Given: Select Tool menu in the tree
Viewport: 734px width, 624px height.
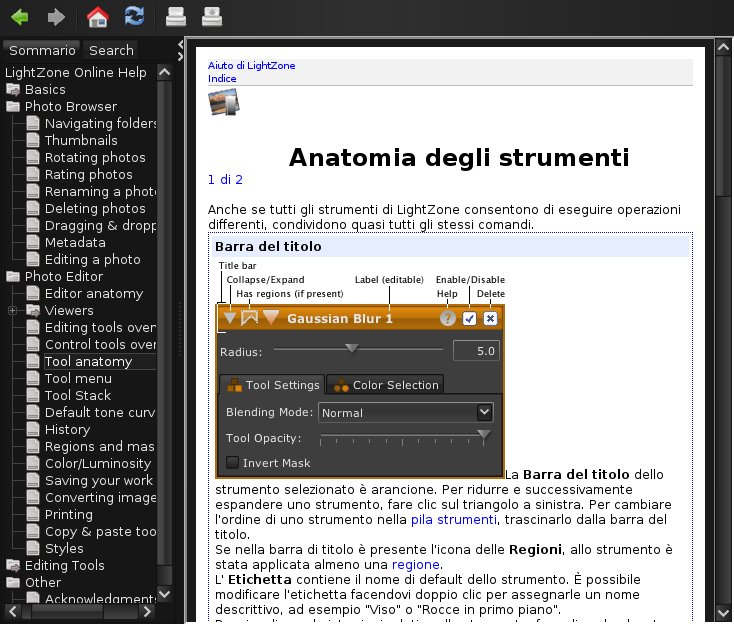Looking at the screenshot, I should tap(78, 378).
